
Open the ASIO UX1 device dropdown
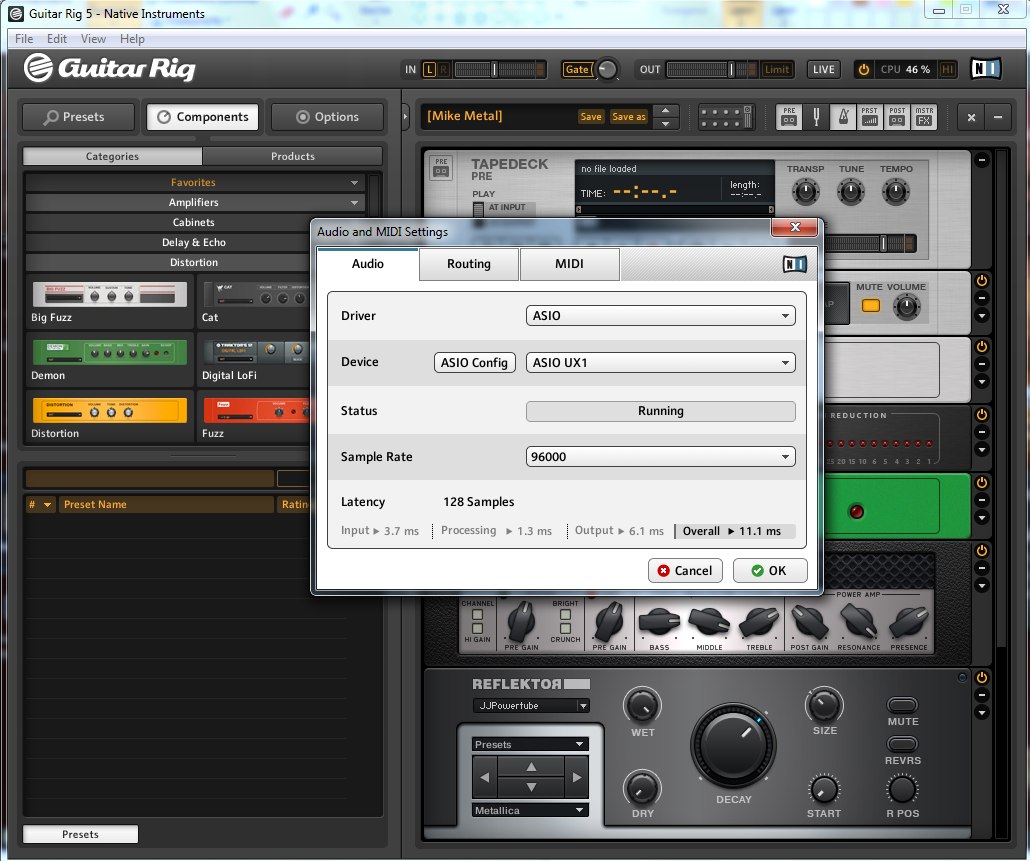[x=660, y=363]
